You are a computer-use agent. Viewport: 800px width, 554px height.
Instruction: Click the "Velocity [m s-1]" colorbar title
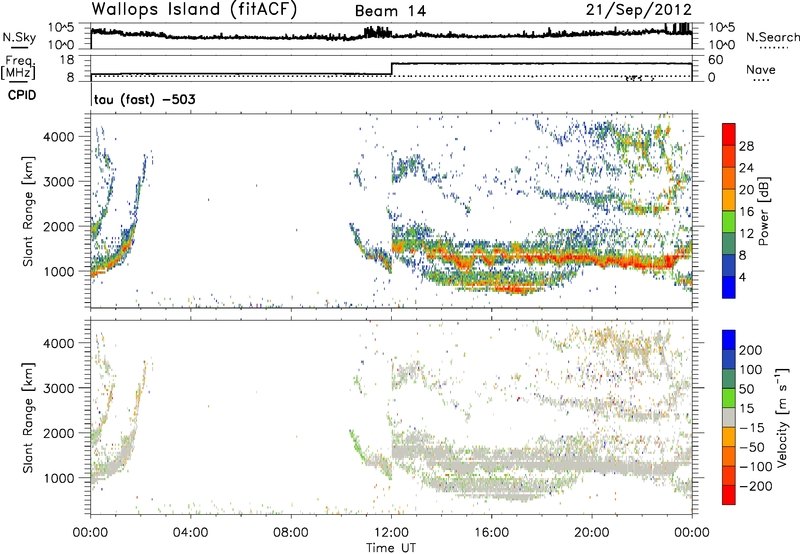click(783, 417)
